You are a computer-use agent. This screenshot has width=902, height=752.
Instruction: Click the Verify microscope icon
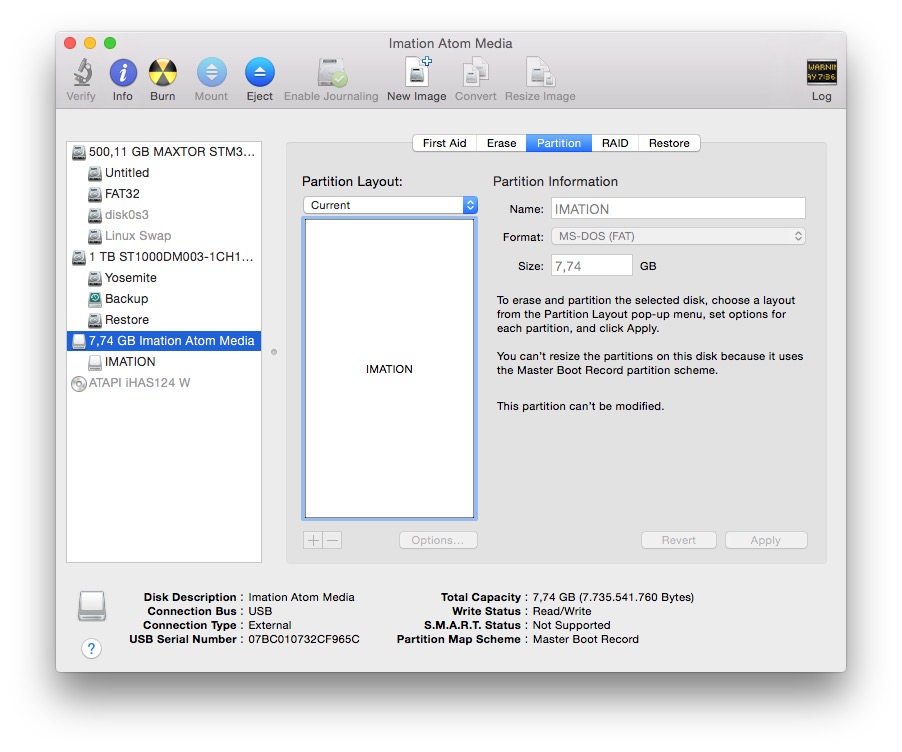pos(81,74)
